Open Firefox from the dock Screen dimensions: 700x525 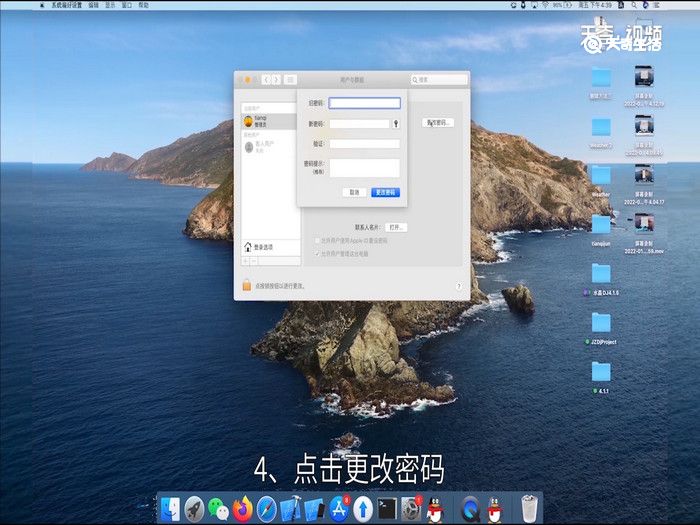click(242, 509)
